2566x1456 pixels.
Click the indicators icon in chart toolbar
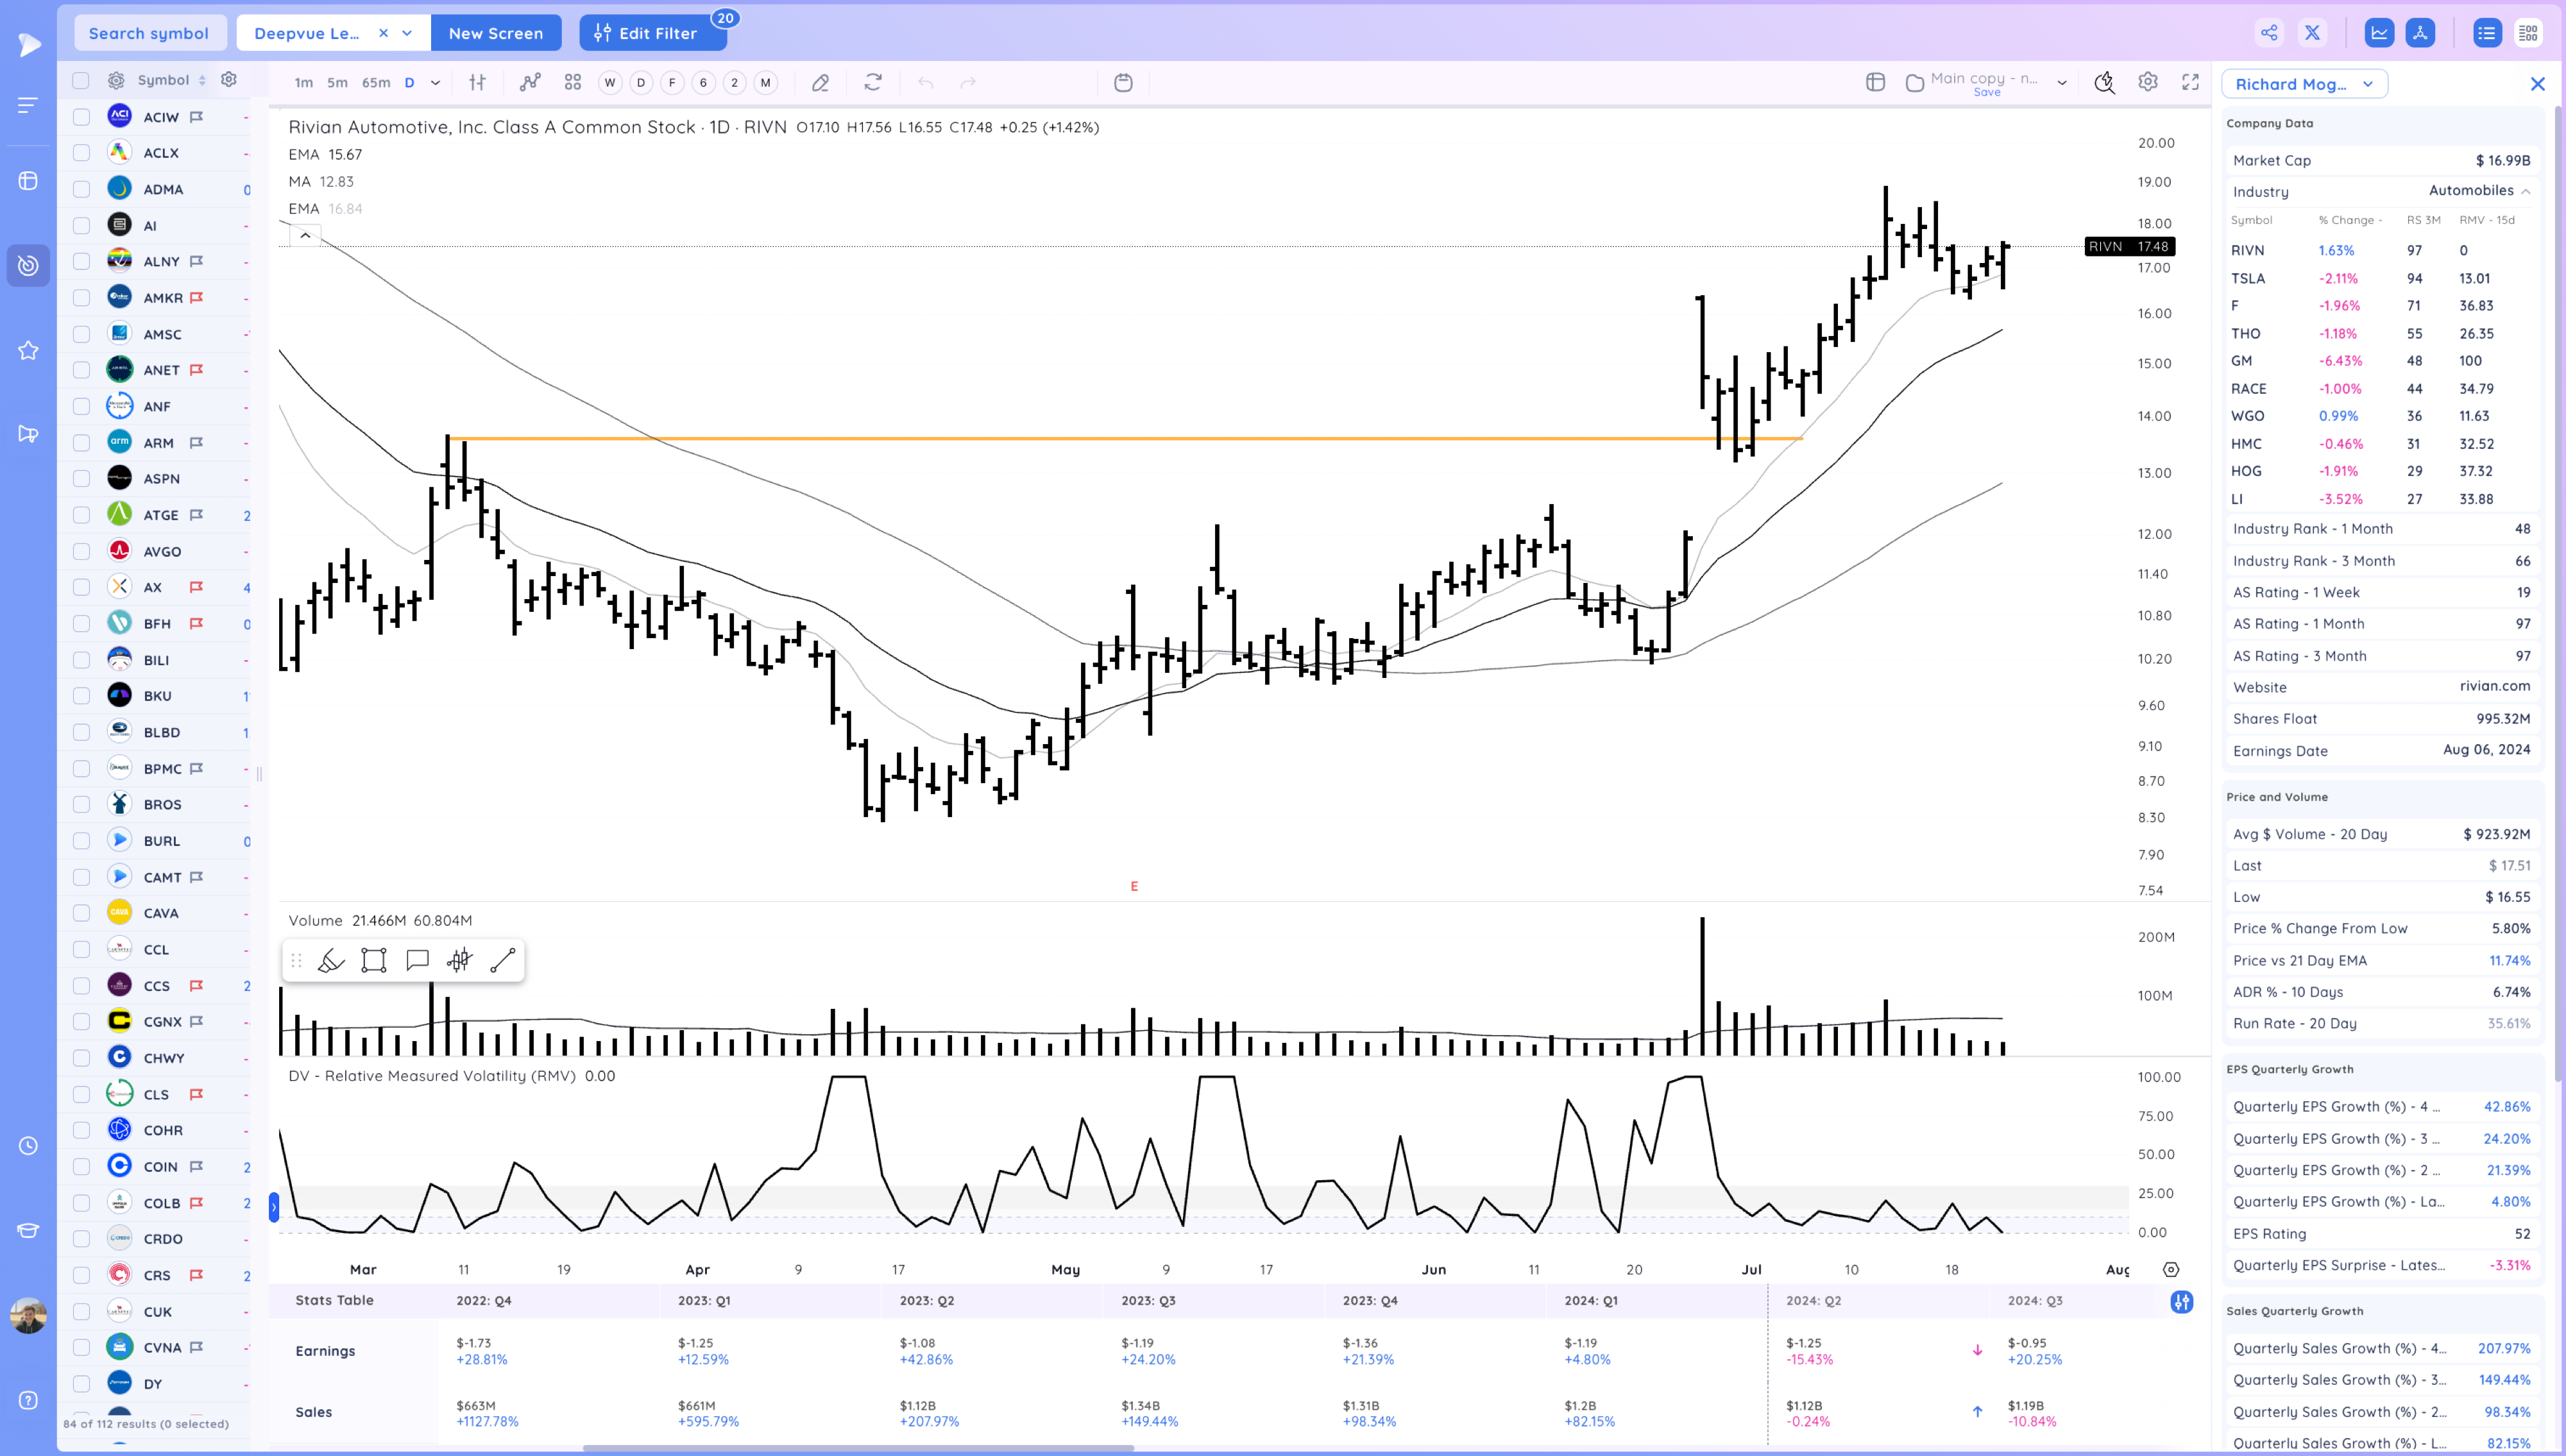pos(530,83)
